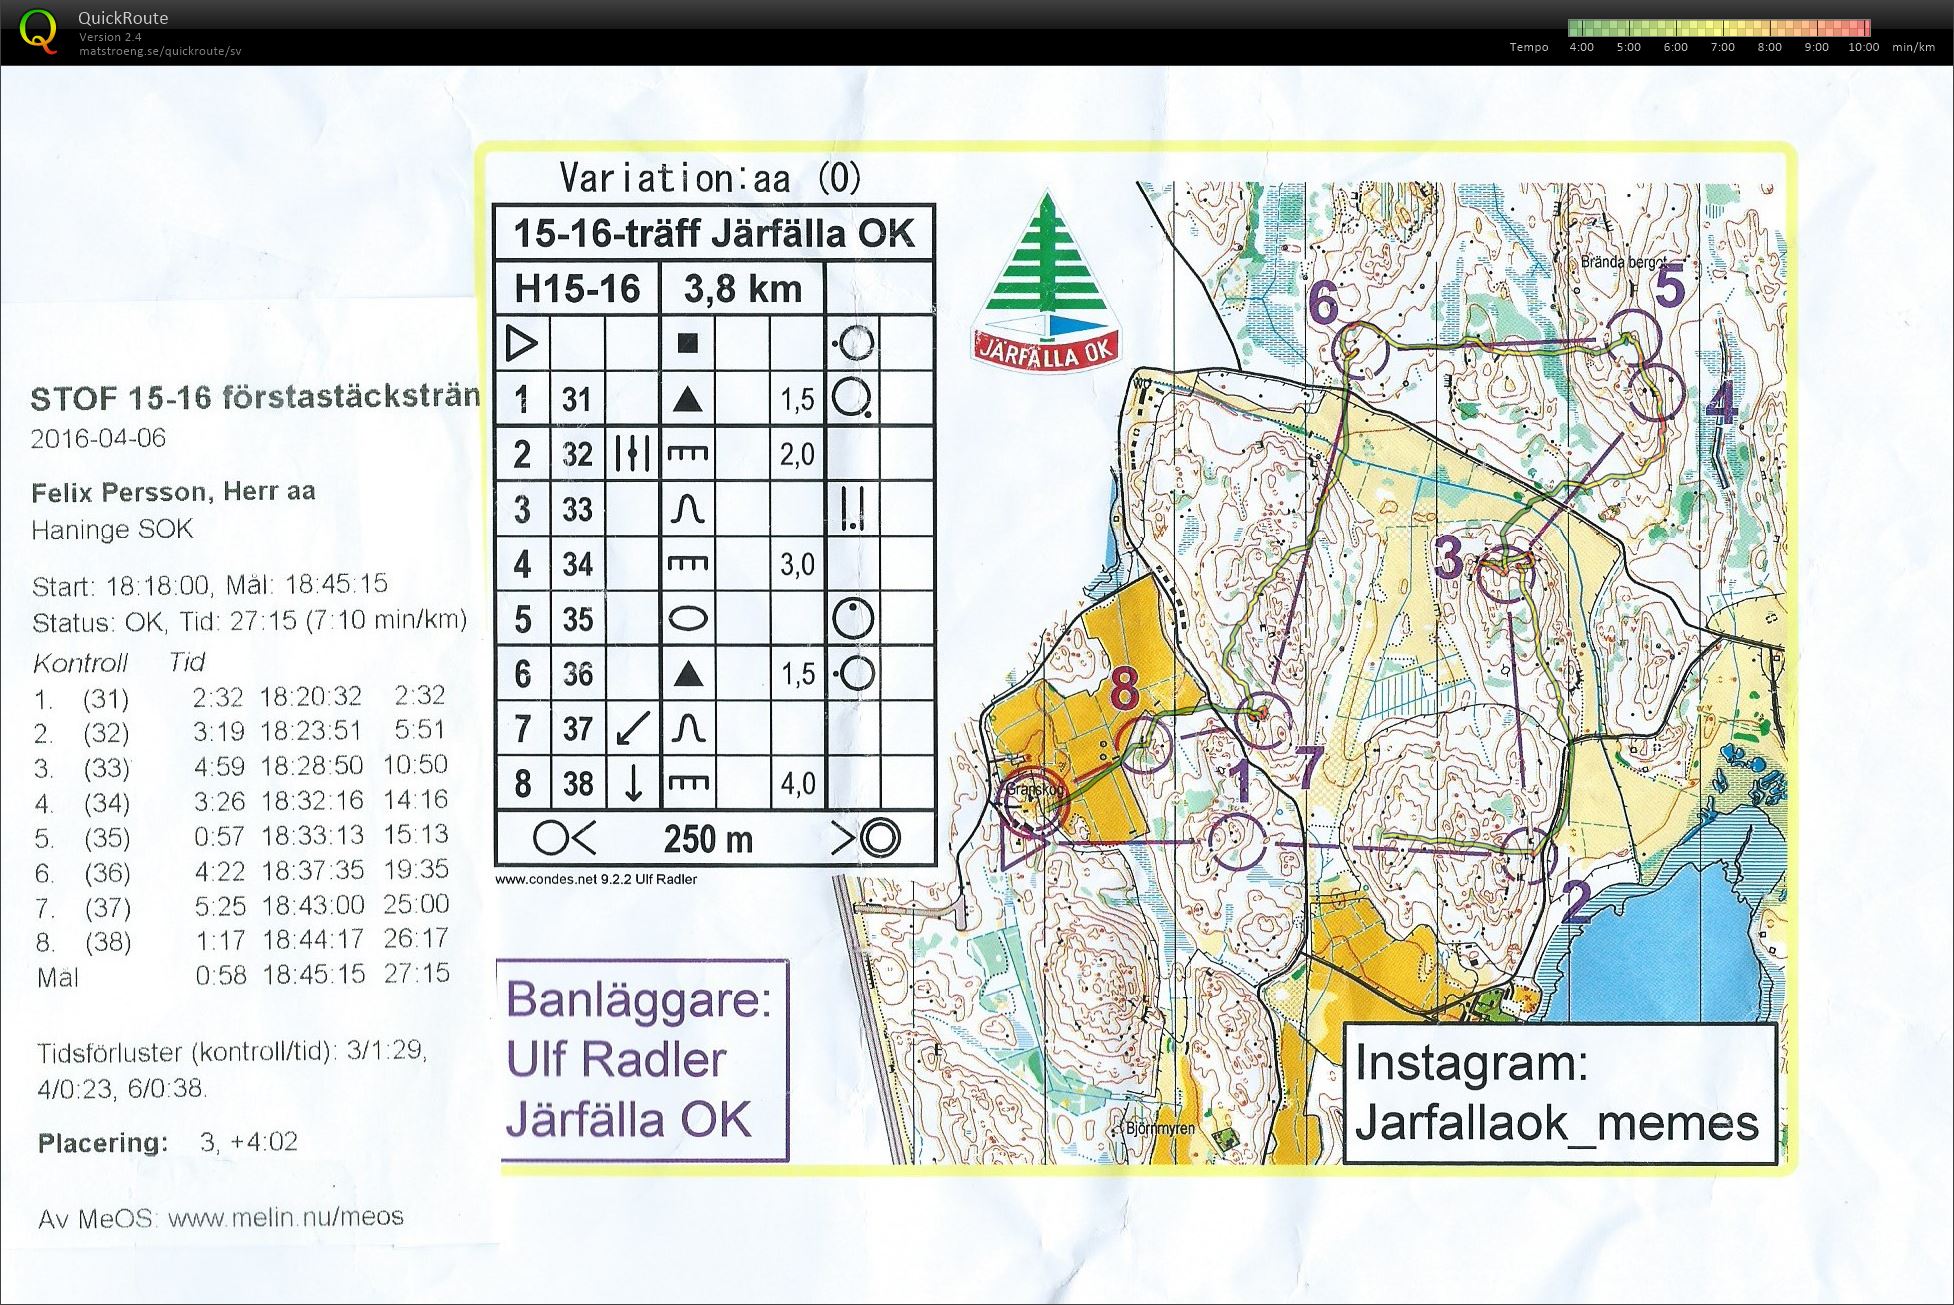Click the '15-16-träff Järfälla OK' title
The width and height of the screenshot is (1954, 1305).
pos(714,234)
